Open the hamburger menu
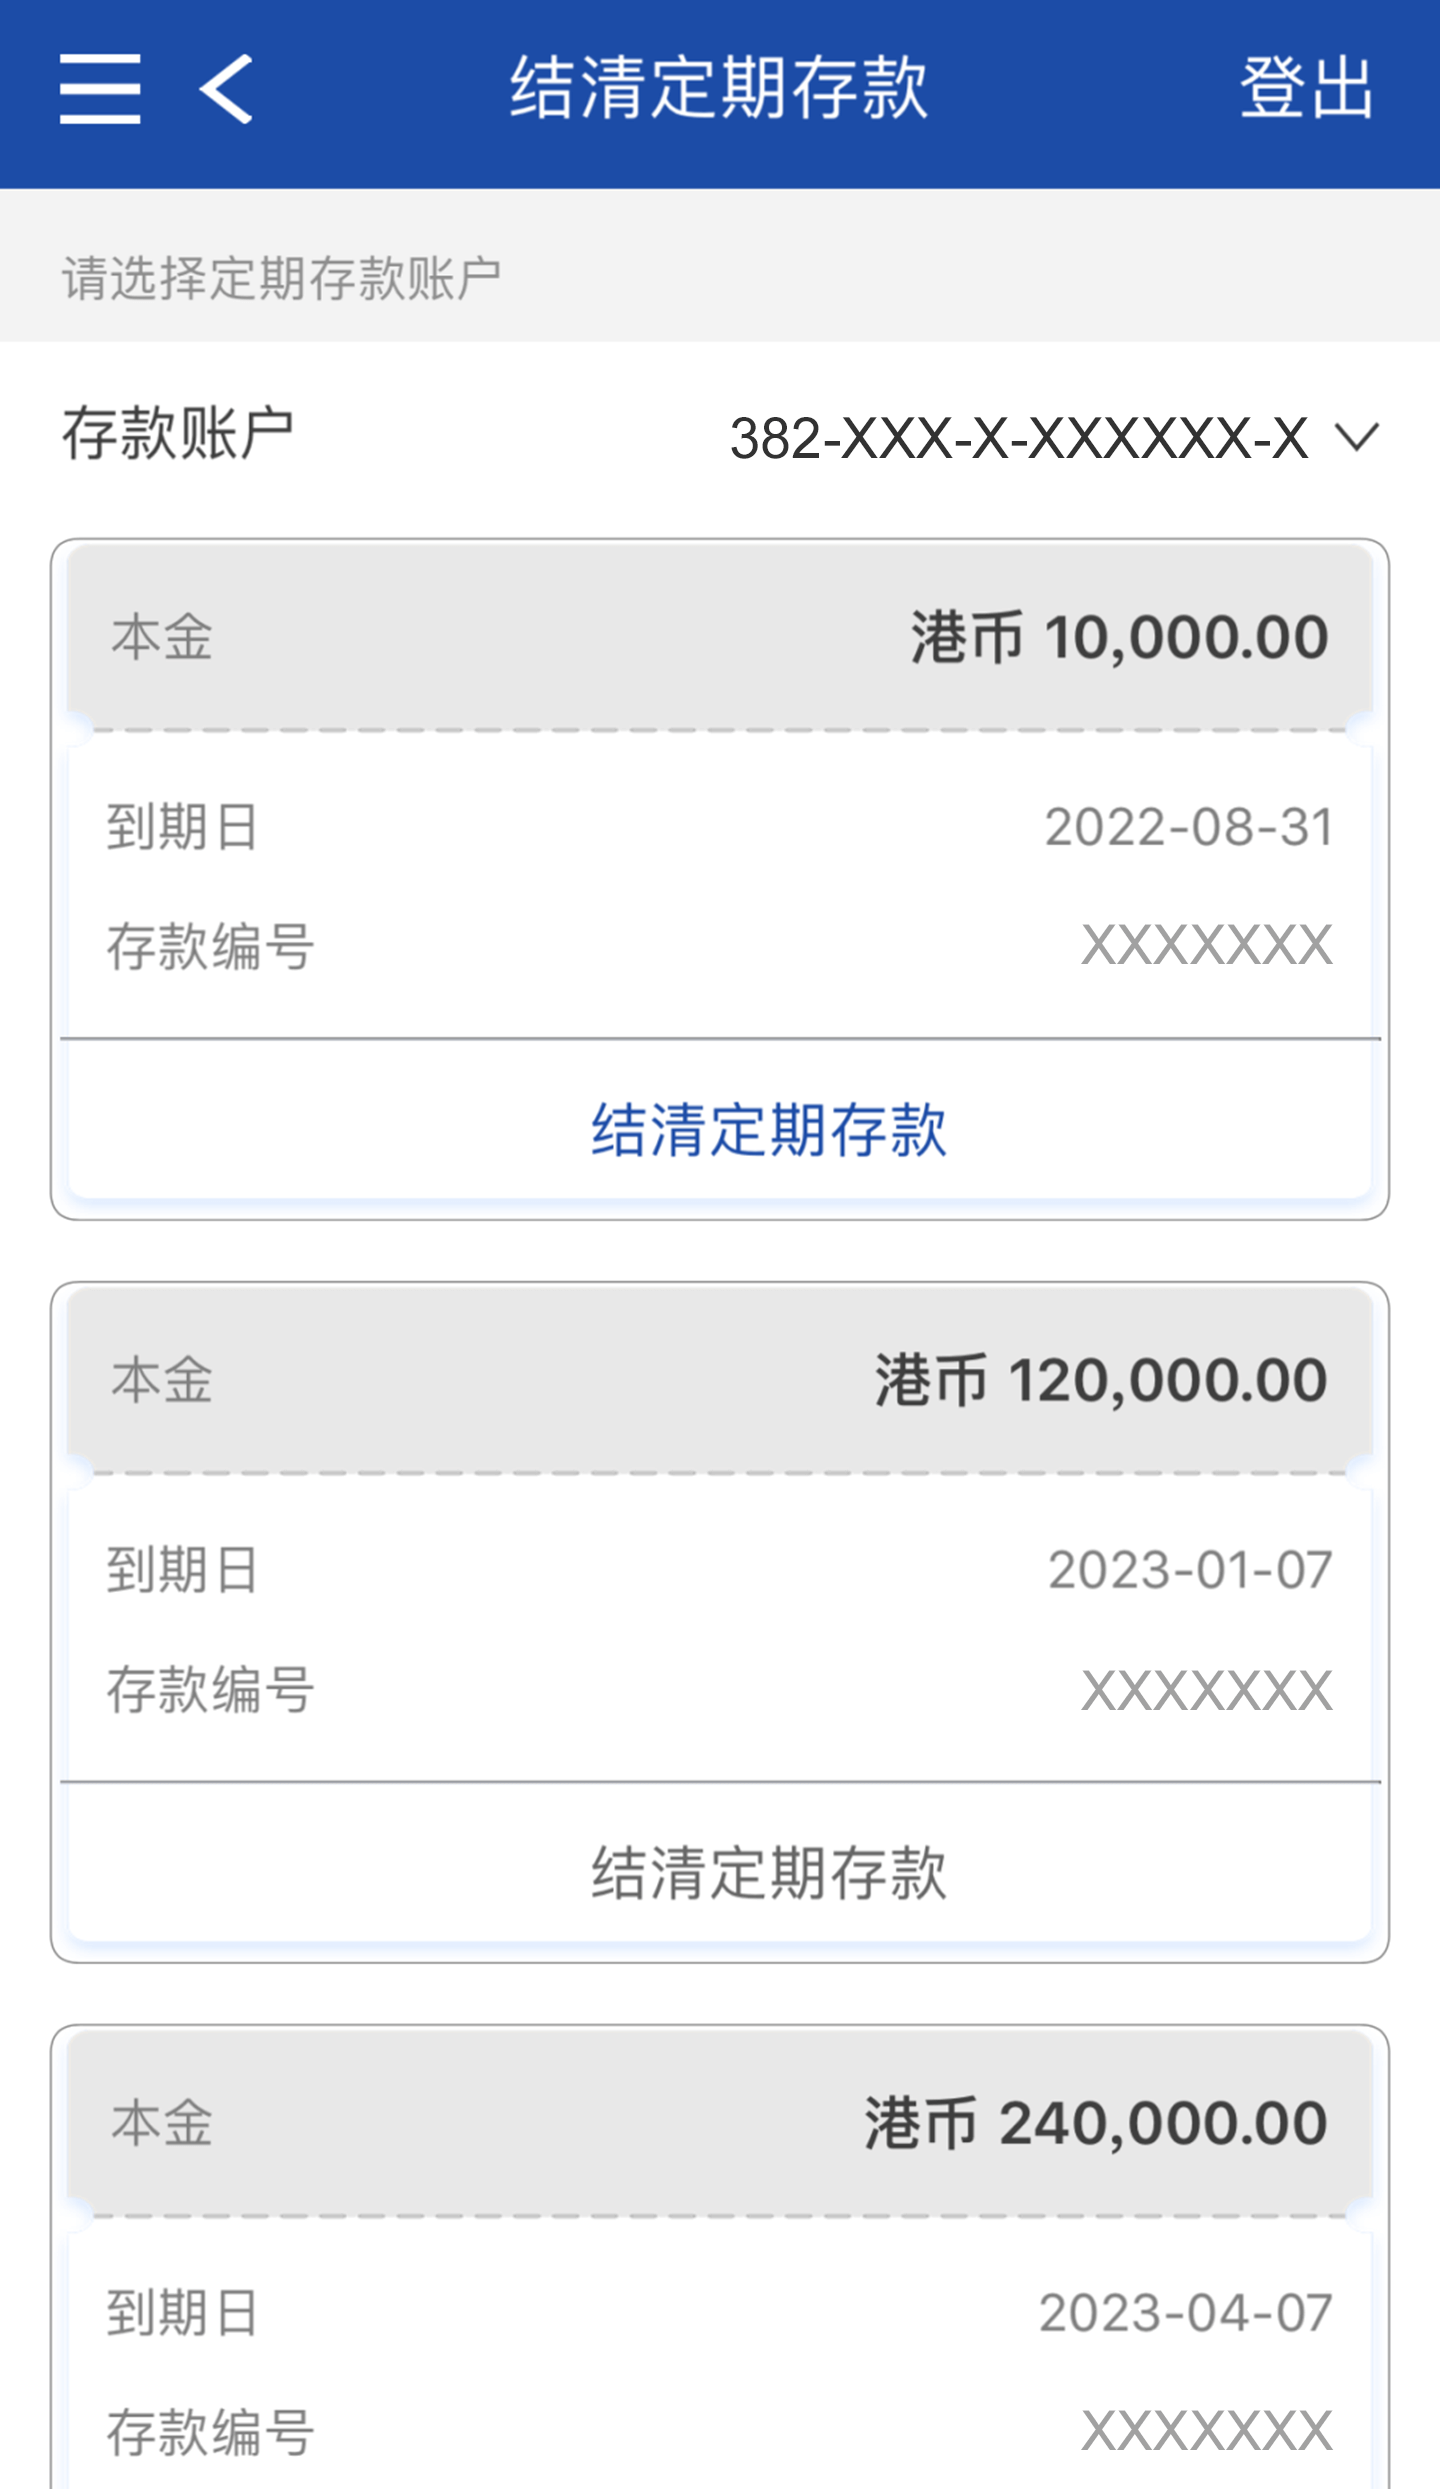This screenshot has height=2489, width=1440. 100,89
